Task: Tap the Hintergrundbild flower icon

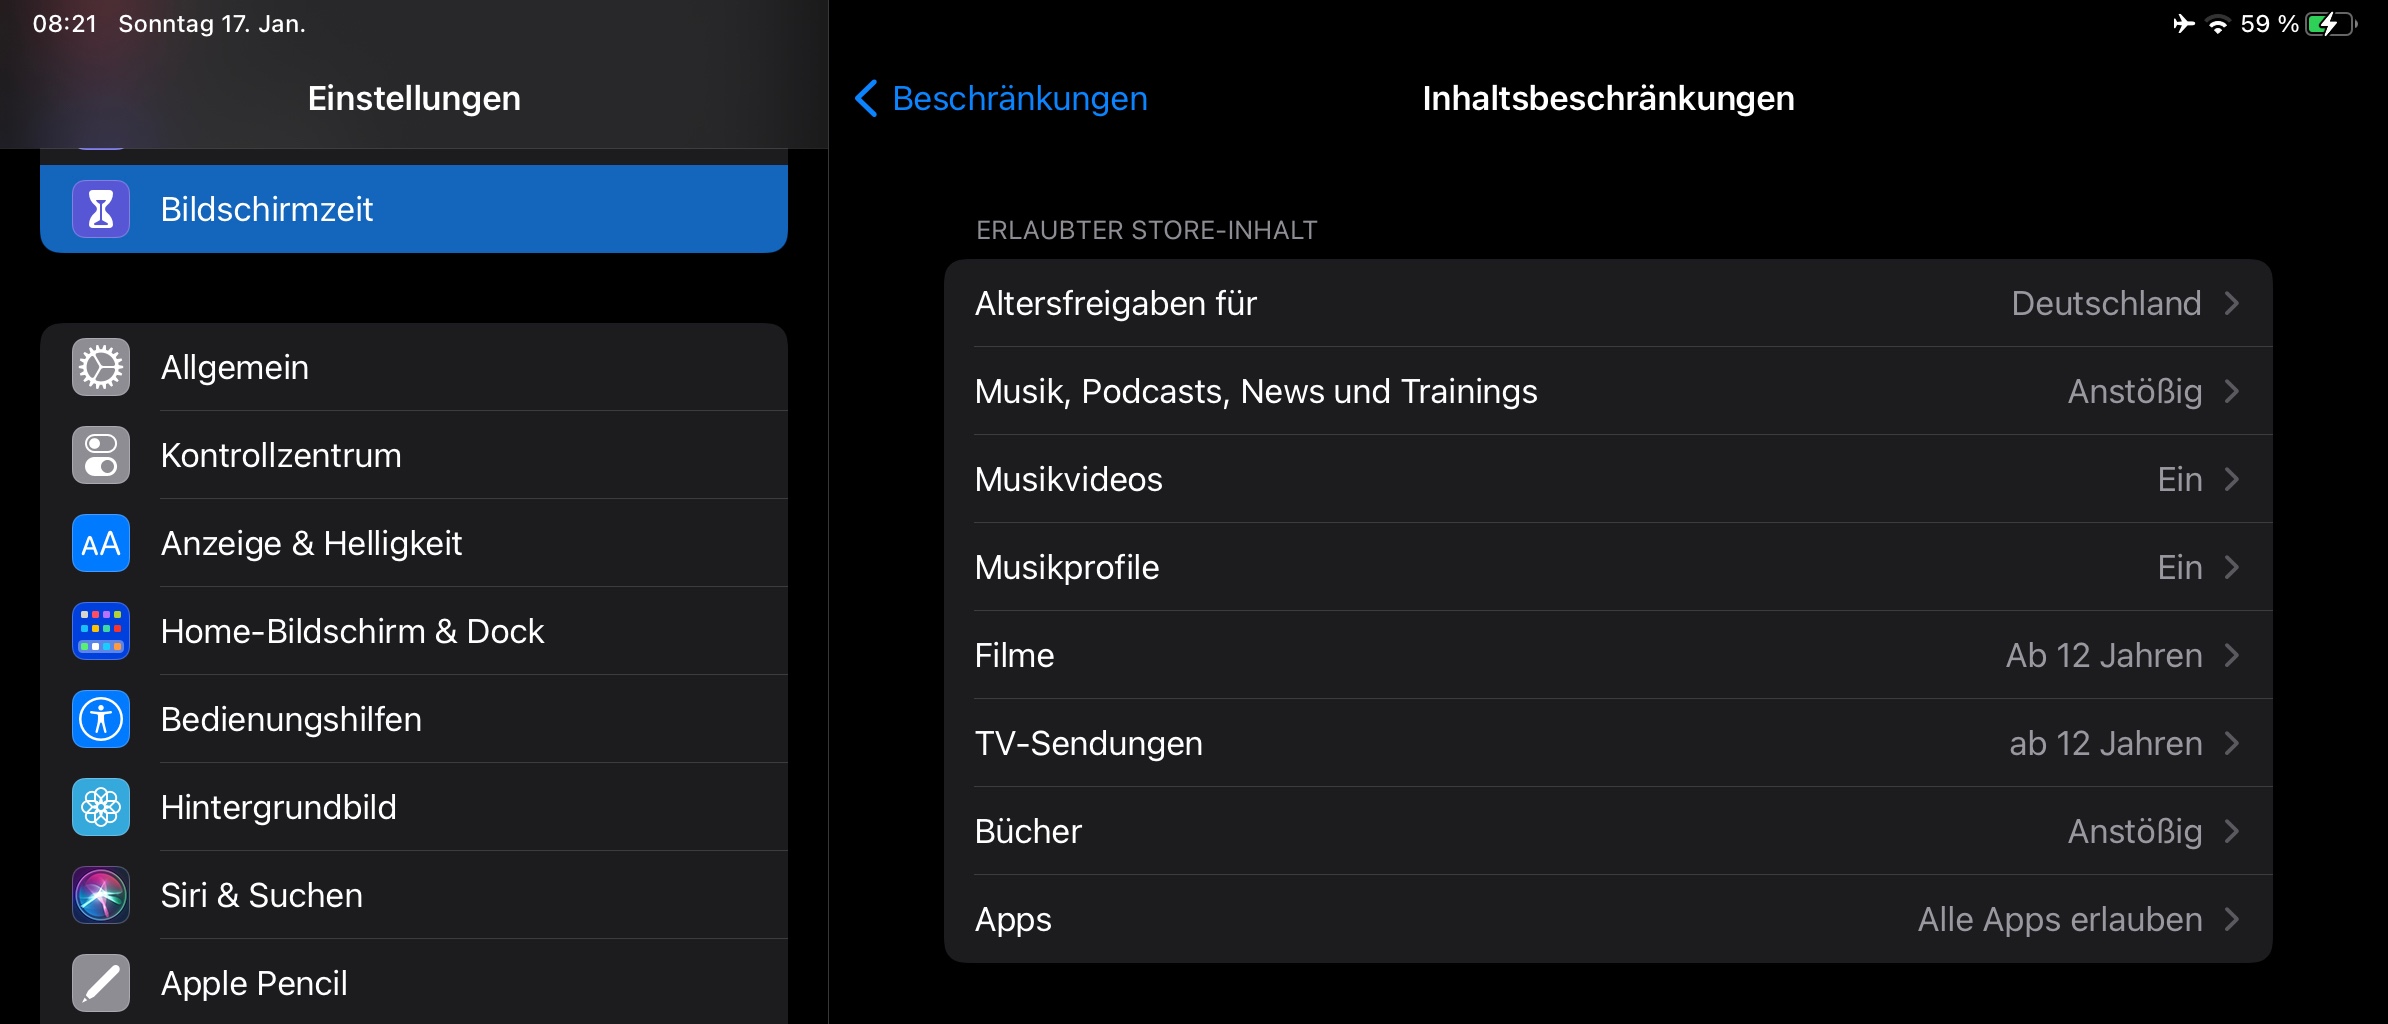Action: (101, 807)
